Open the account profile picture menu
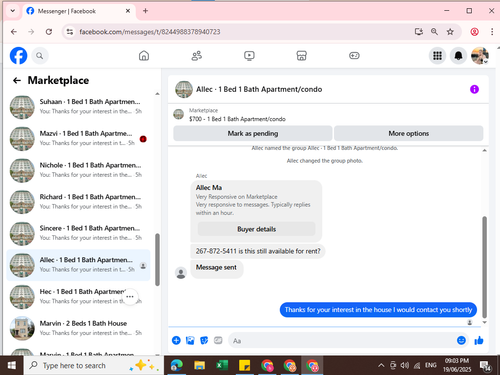Screen dimensions: 500x375 click(480, 56)
